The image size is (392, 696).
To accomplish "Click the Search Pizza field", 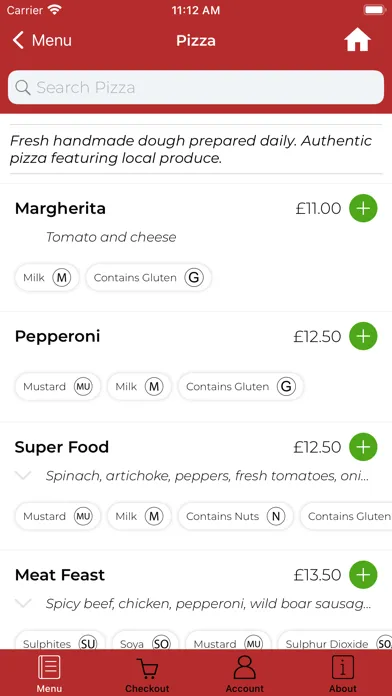I will pos(196,87).
